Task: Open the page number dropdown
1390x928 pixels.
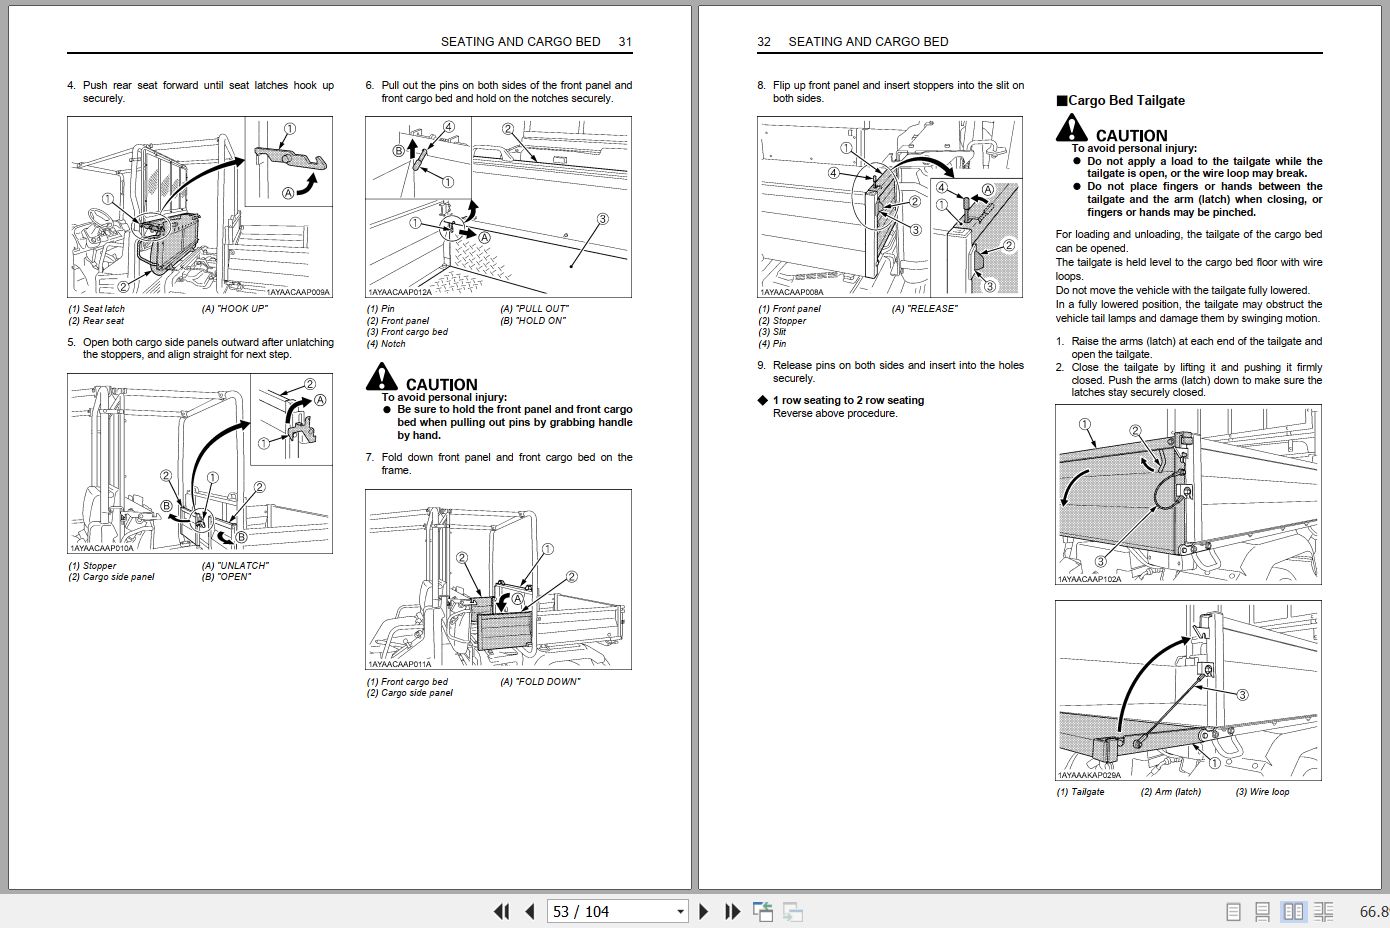Action: coord(679,912)
